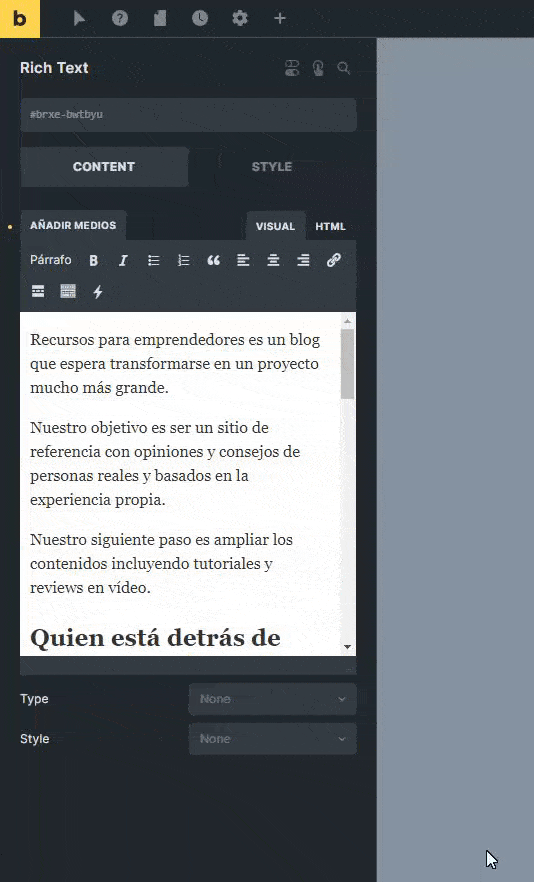Open revisions history clock icon

[200, 19]
